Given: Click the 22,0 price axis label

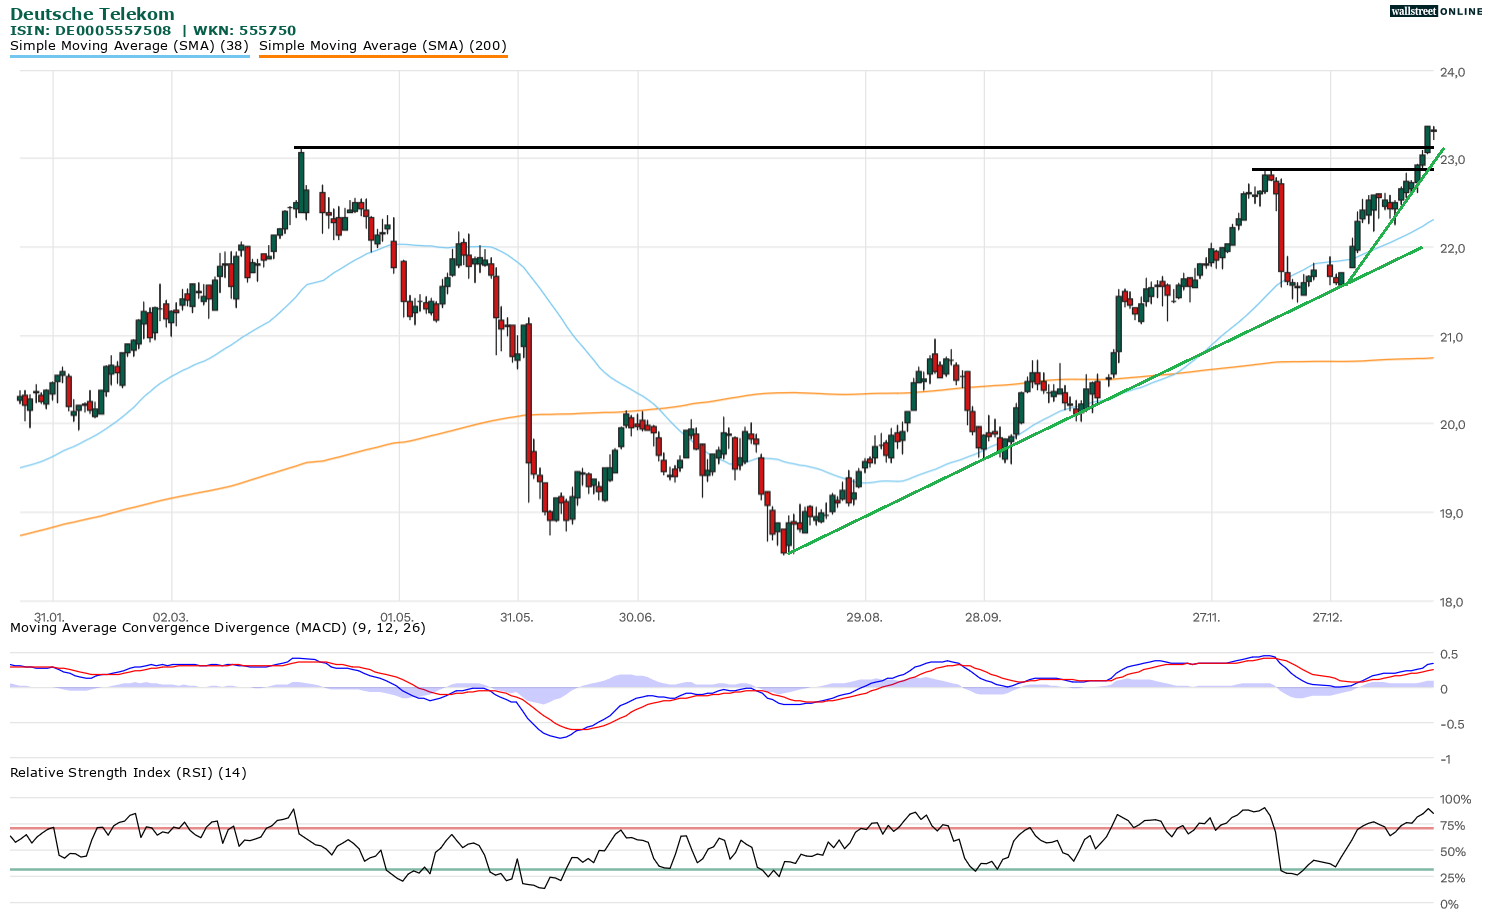Looking at the screenshot, I should [1453, 249].
